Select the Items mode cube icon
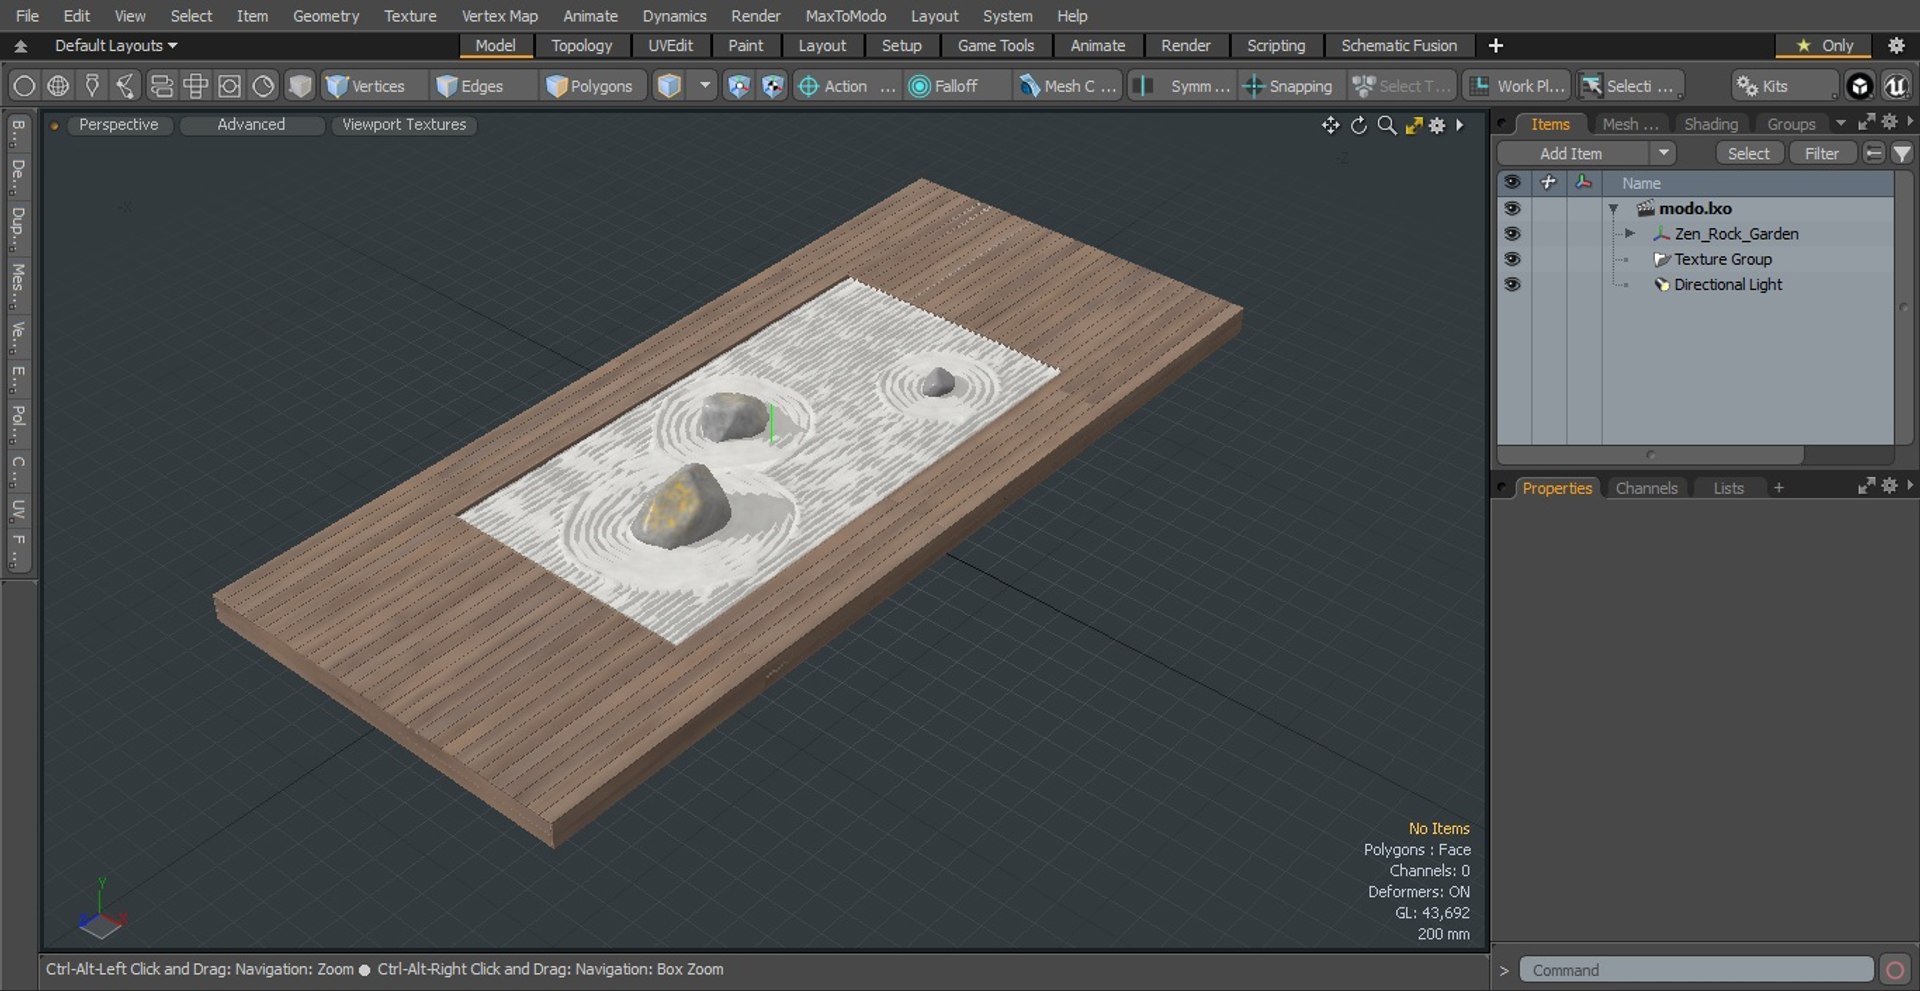Image resolution: width=1920 pixels, height=991 pixels. pyautogui.click(x=669, y=86)
